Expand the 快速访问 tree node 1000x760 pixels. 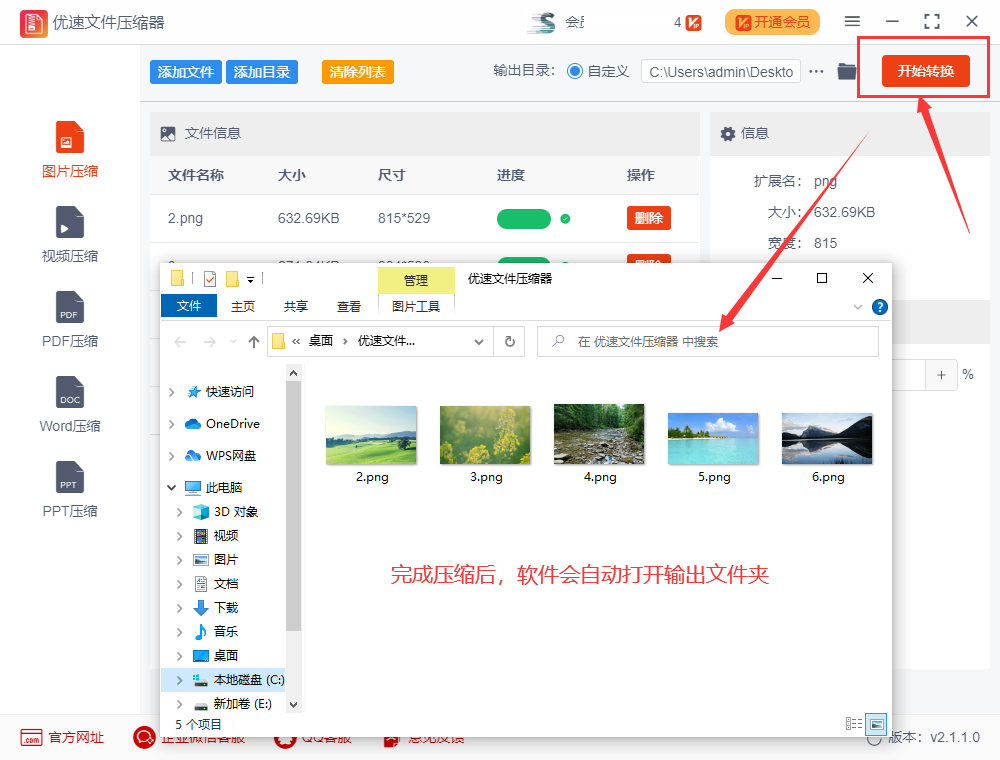(x=172, y=392)
